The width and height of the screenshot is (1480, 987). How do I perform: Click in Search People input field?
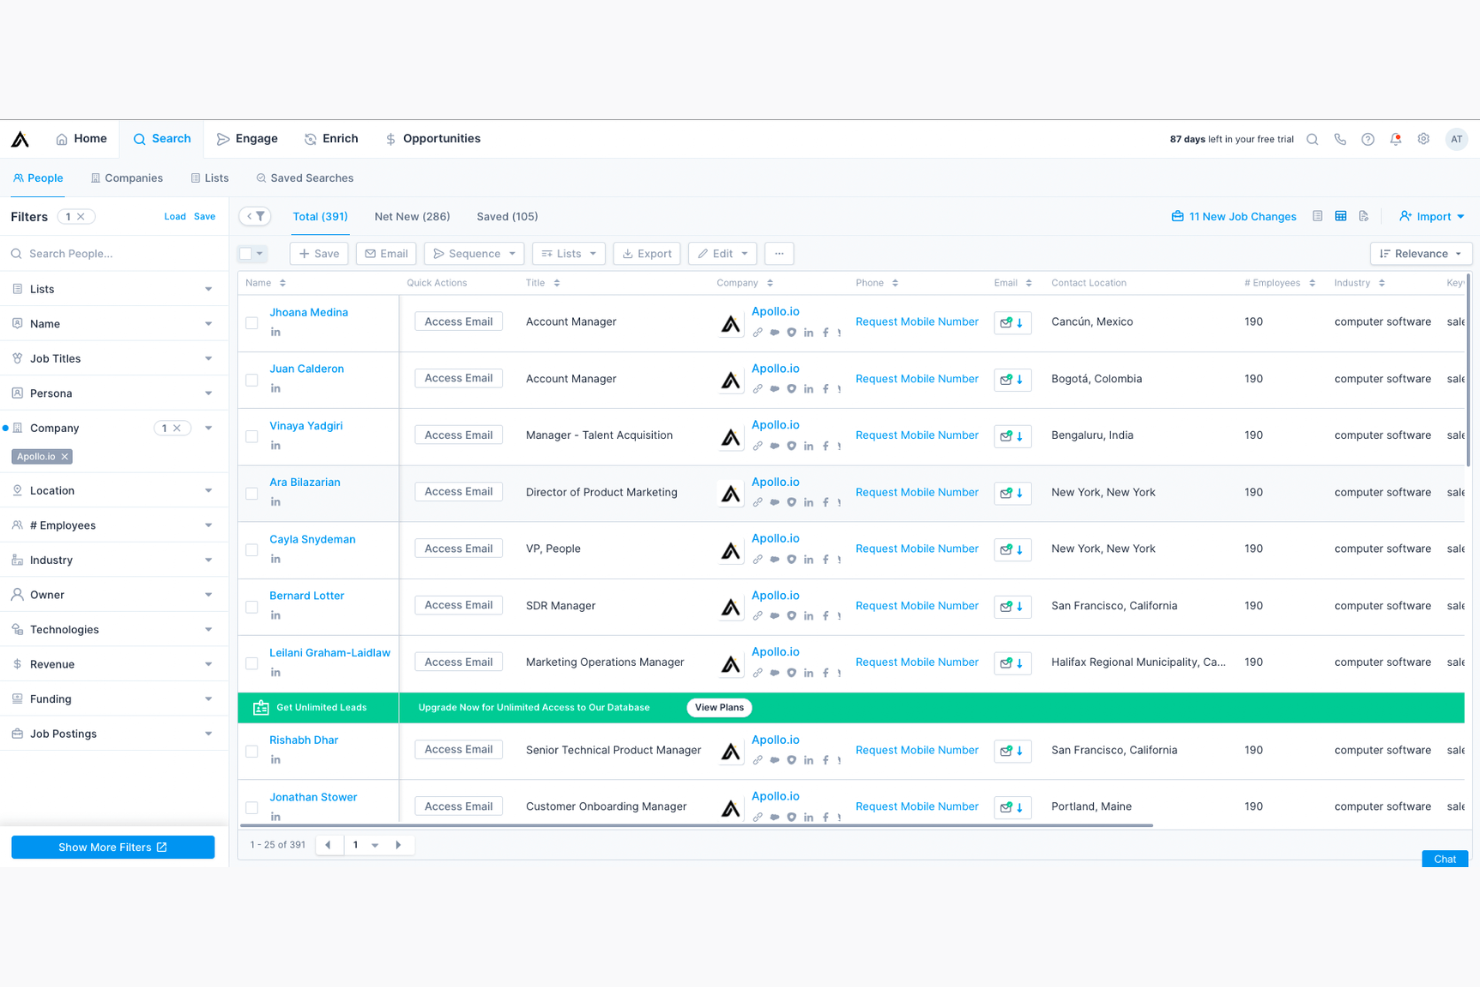pos(114,254)
